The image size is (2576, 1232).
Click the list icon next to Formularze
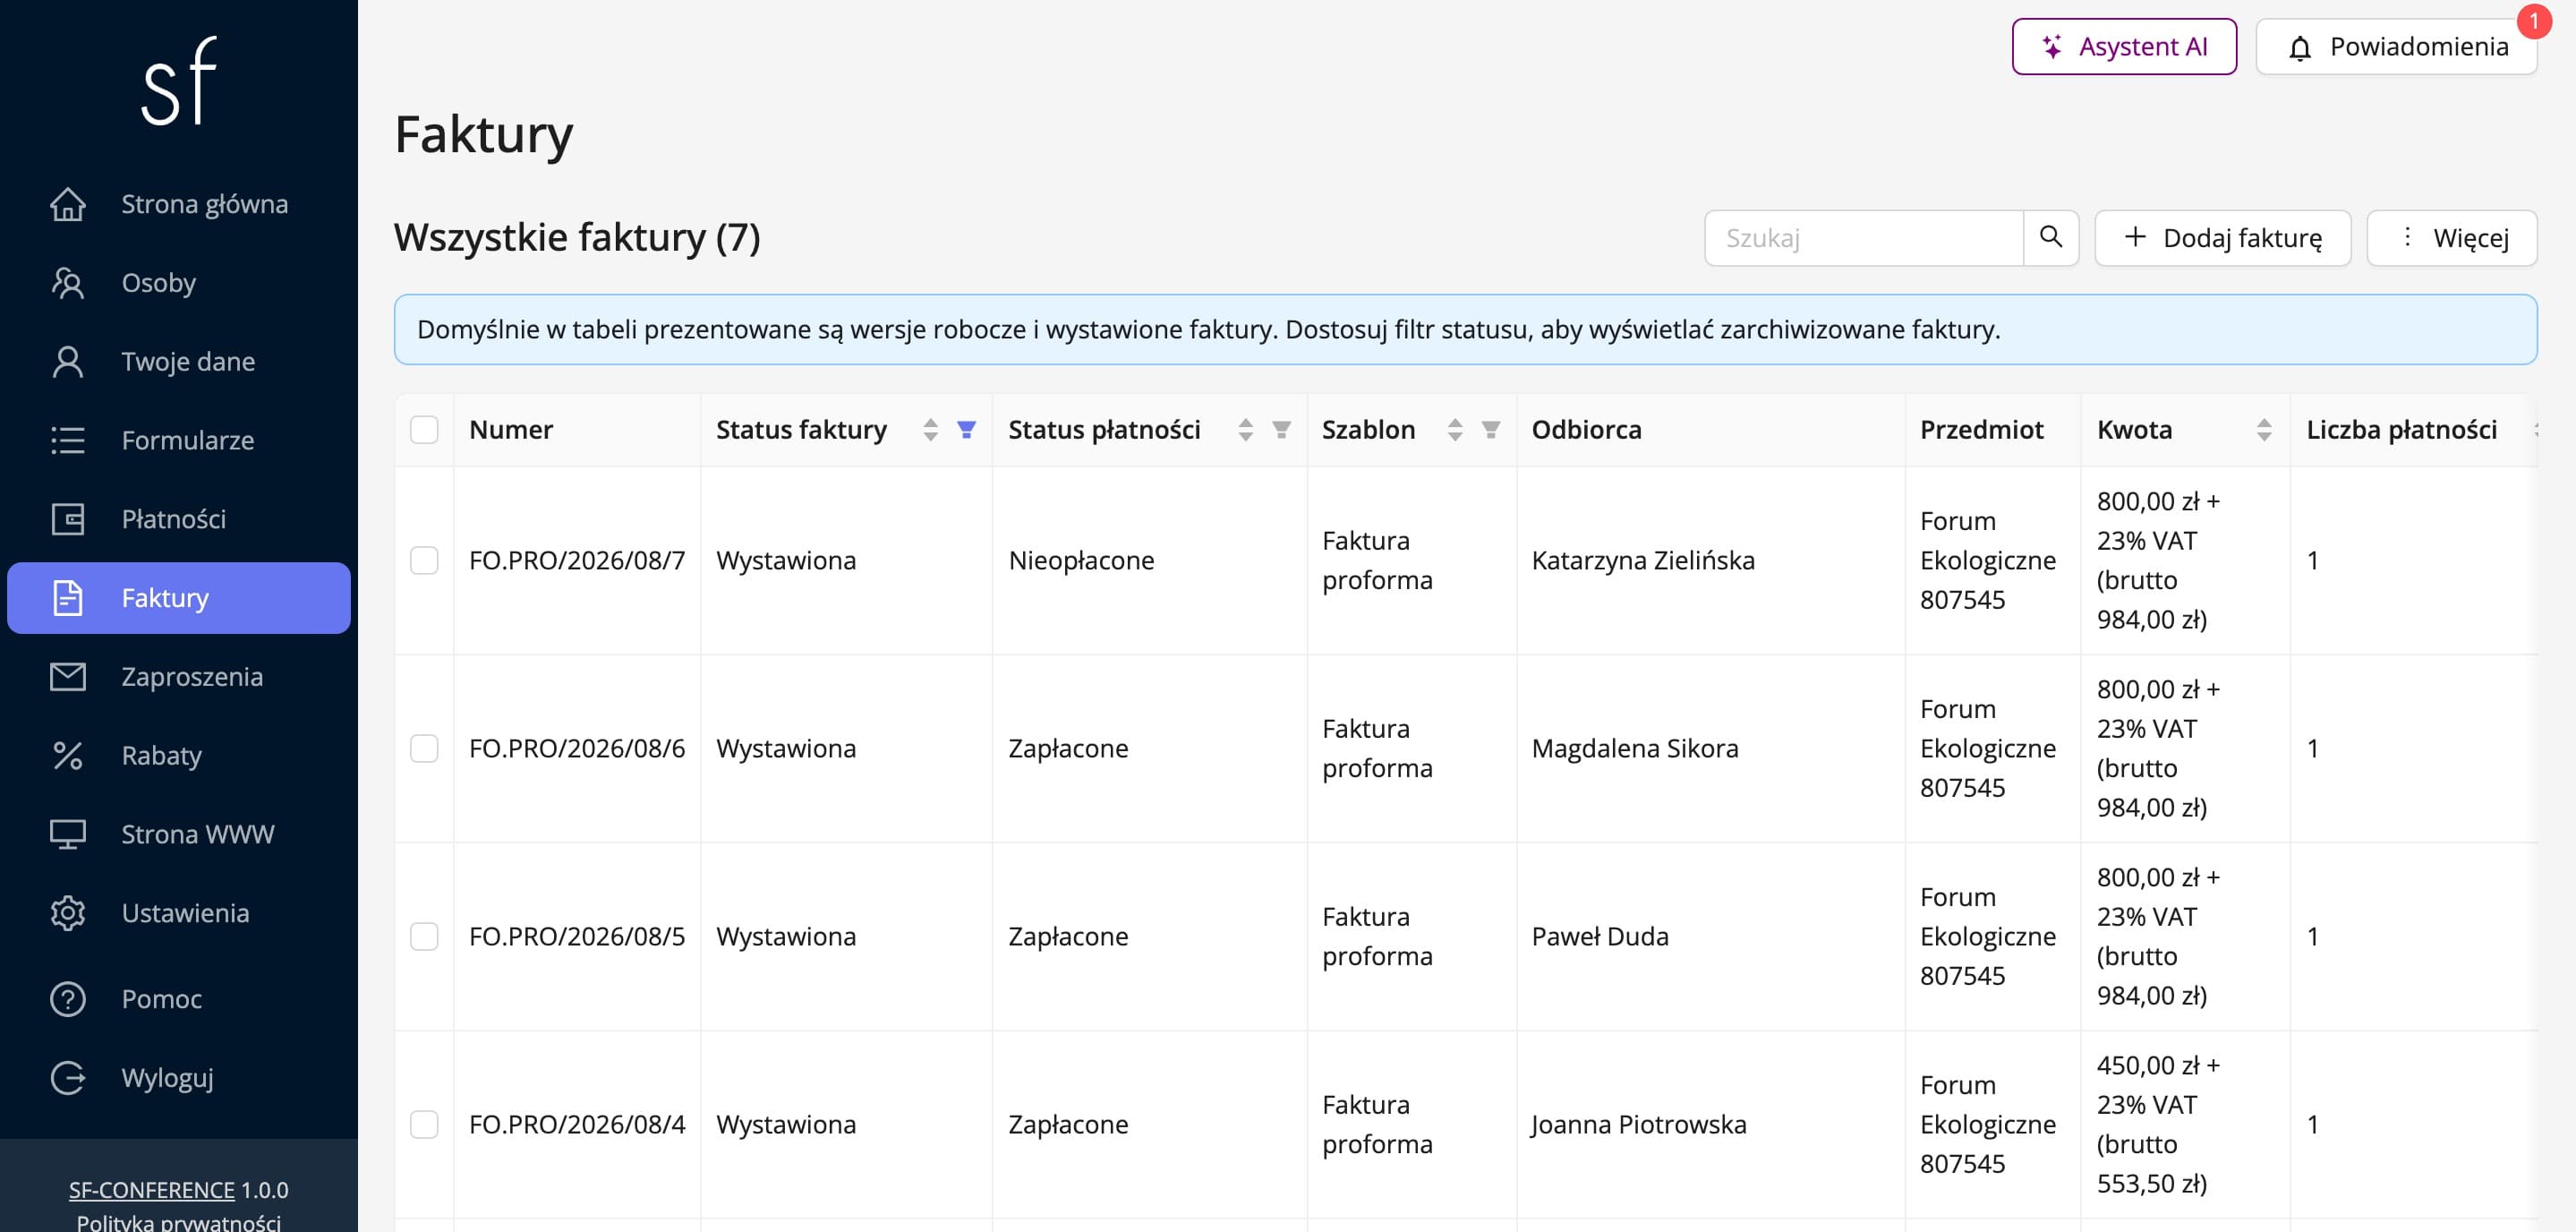coord(68,440)
